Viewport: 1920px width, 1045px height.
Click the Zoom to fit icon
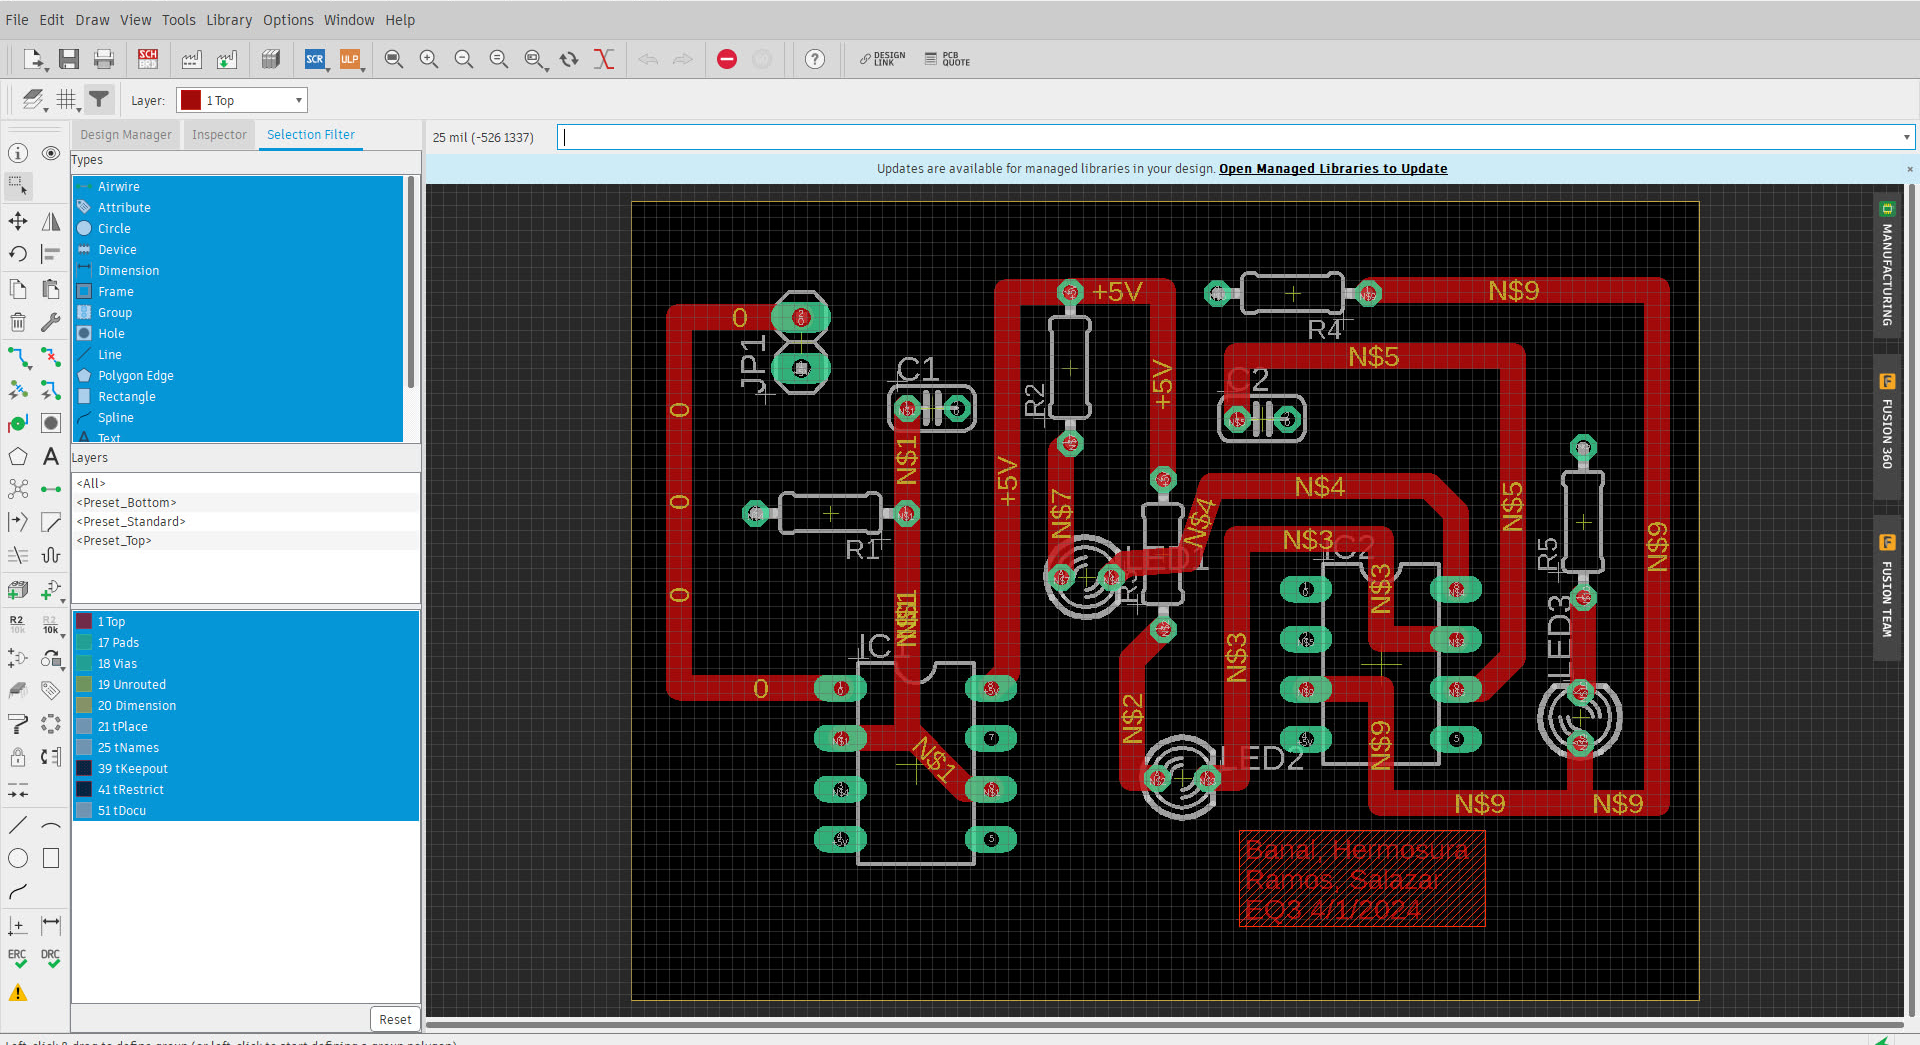(394, 59)
